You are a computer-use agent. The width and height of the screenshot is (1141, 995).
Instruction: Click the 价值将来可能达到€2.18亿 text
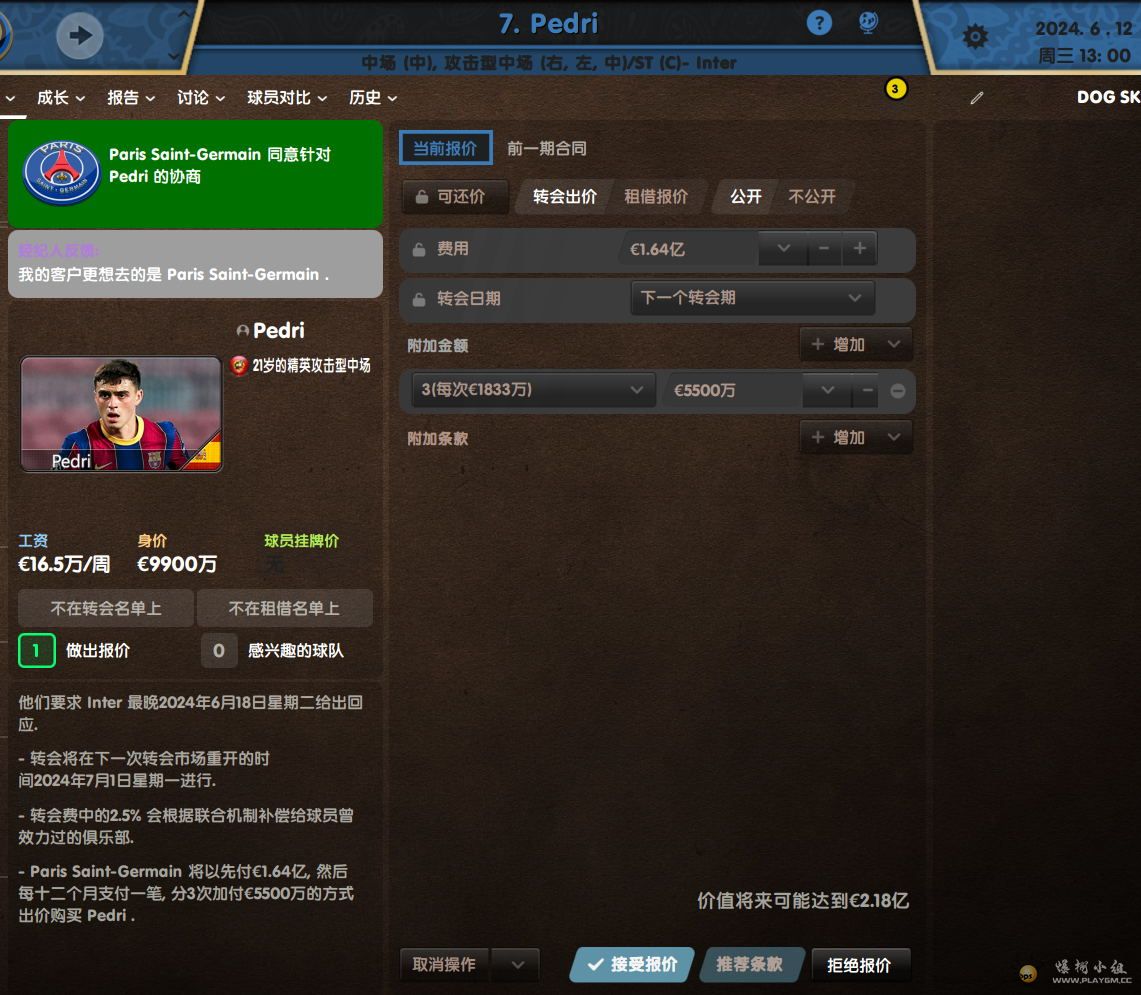(803, 901)
